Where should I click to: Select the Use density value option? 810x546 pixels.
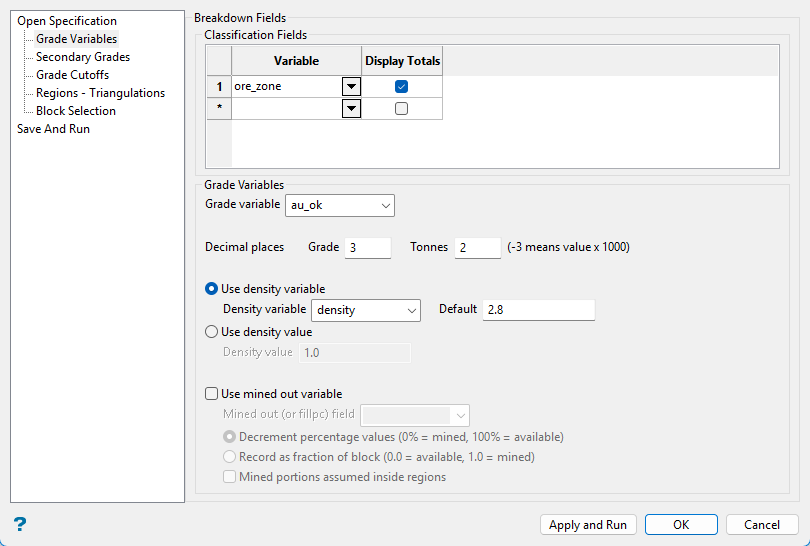tap(211, 332)
